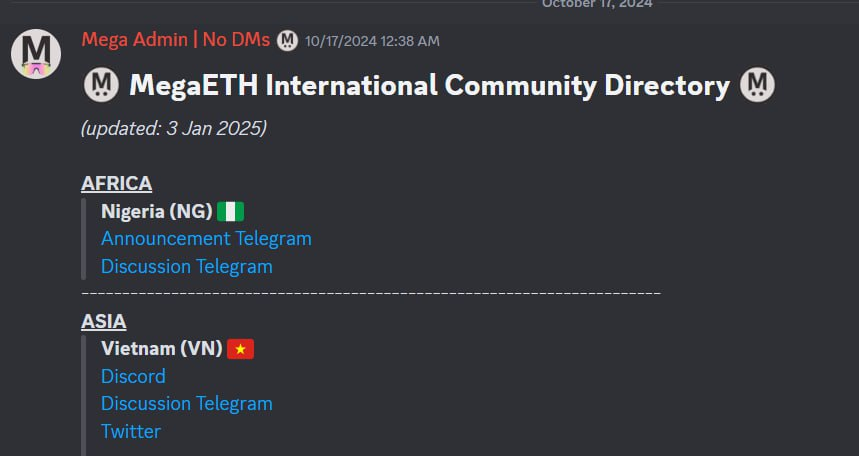Open the Discussion Telegram link under Nigeria

(186, 266)
